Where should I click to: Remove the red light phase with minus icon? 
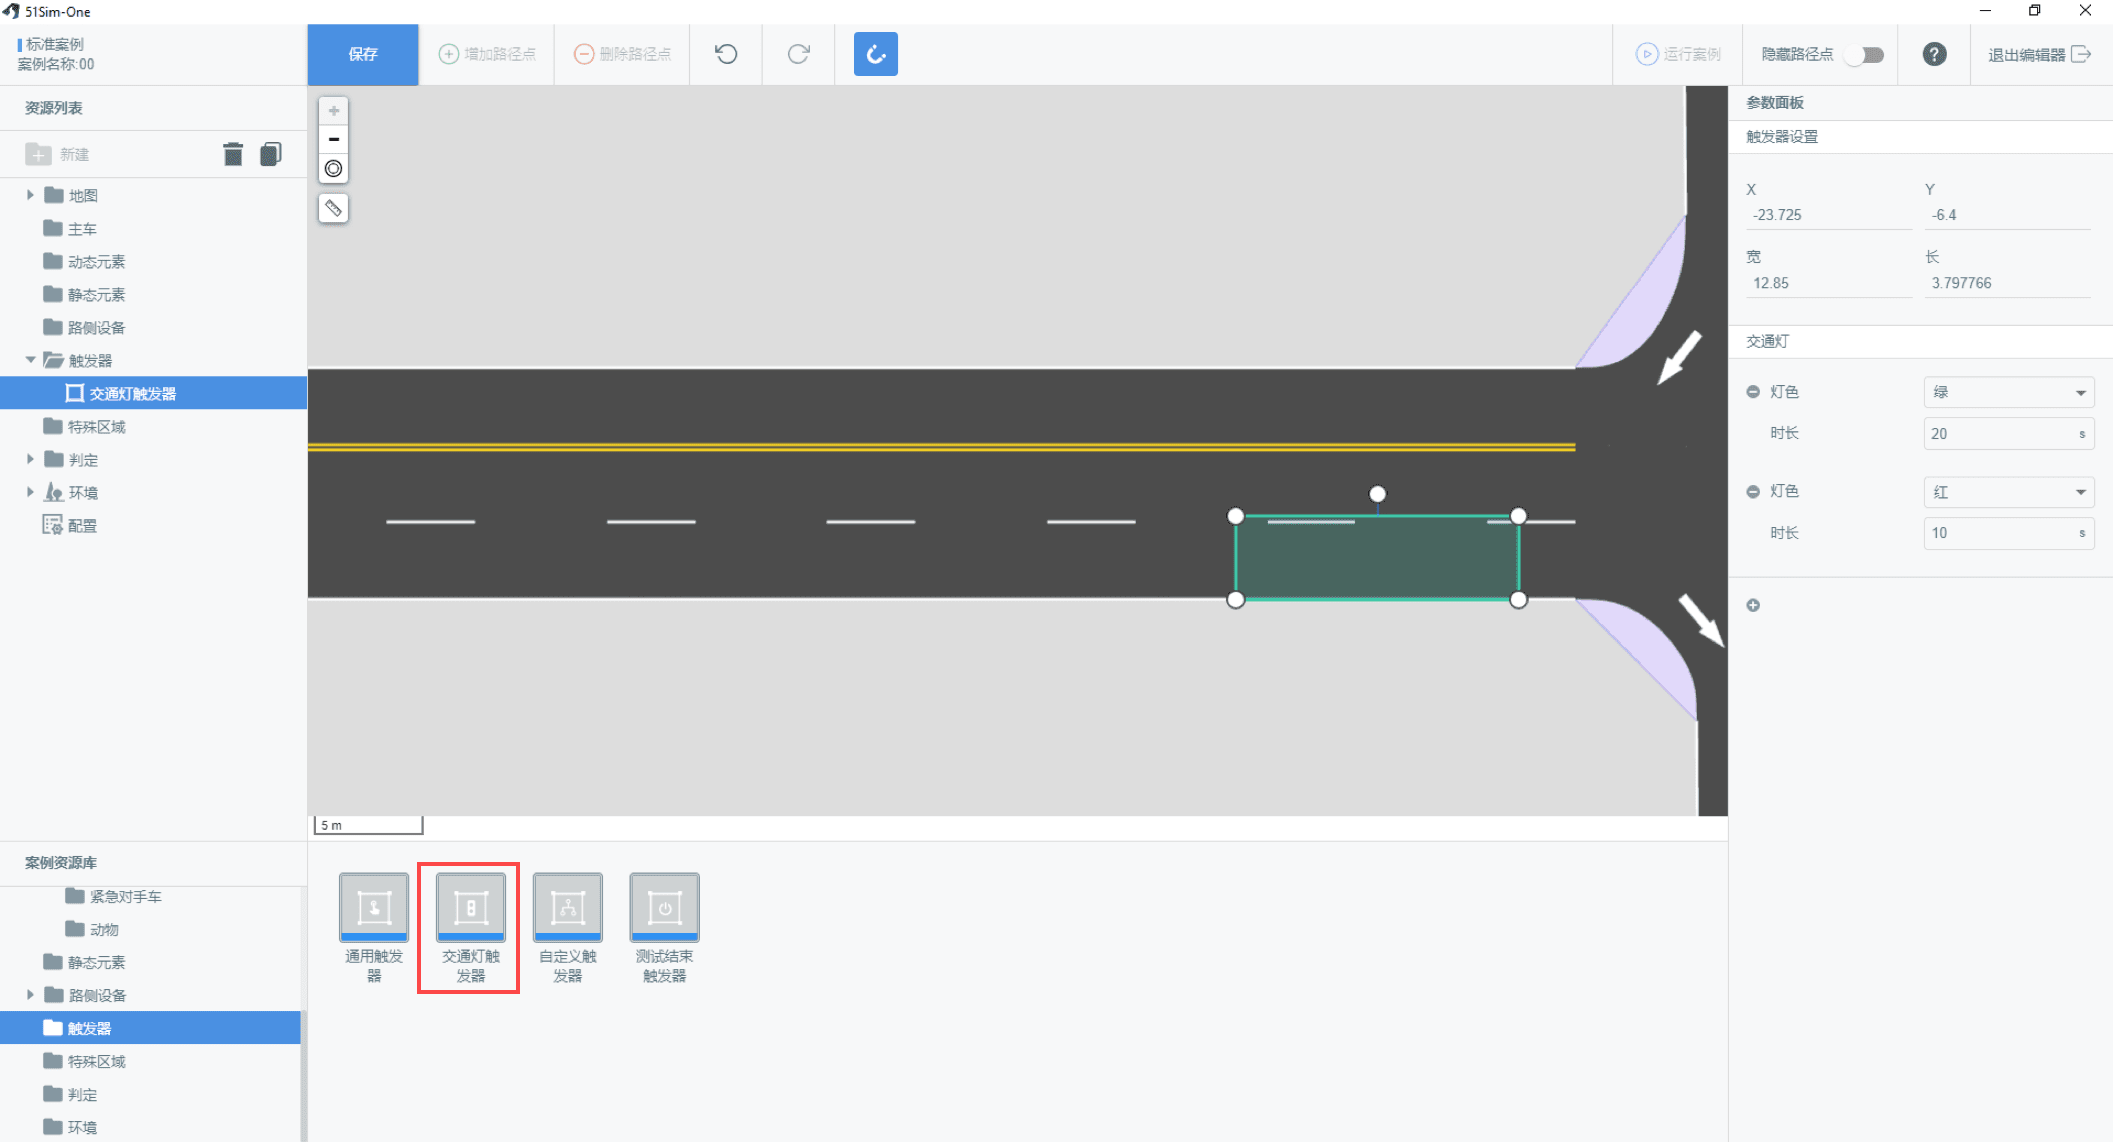point(1753,491)
